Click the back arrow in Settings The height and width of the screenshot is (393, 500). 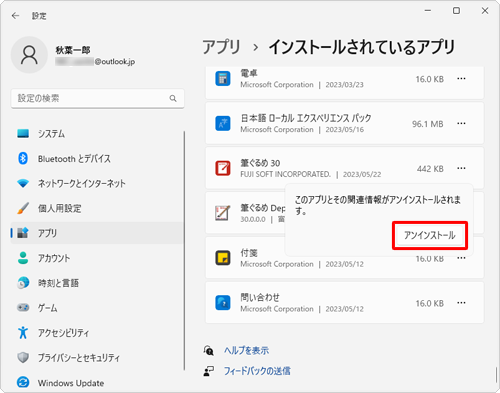pyautogui.click(x=15, y=16)
